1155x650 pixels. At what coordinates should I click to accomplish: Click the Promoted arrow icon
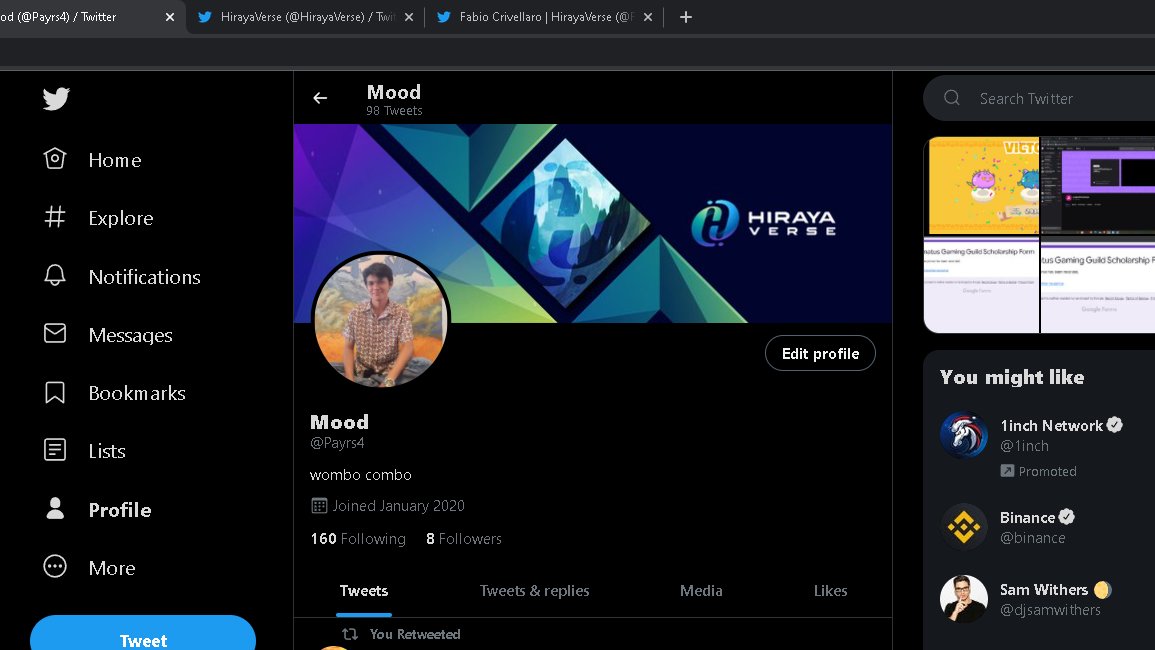pos(1007,470)
